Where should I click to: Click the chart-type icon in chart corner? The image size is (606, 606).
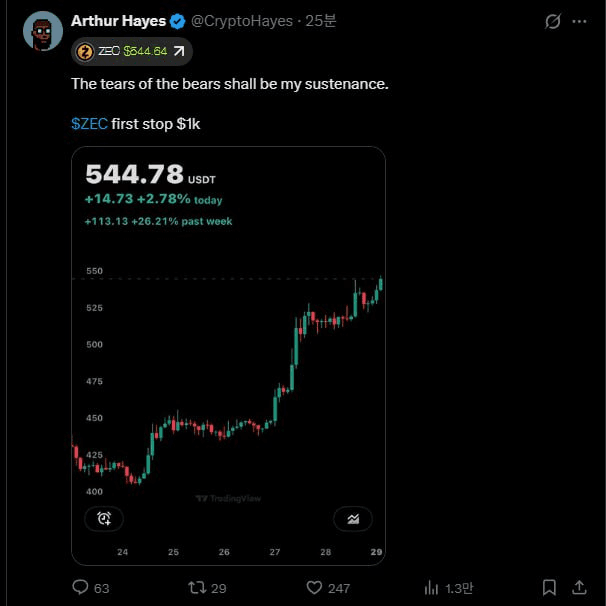tap(353, 518)
